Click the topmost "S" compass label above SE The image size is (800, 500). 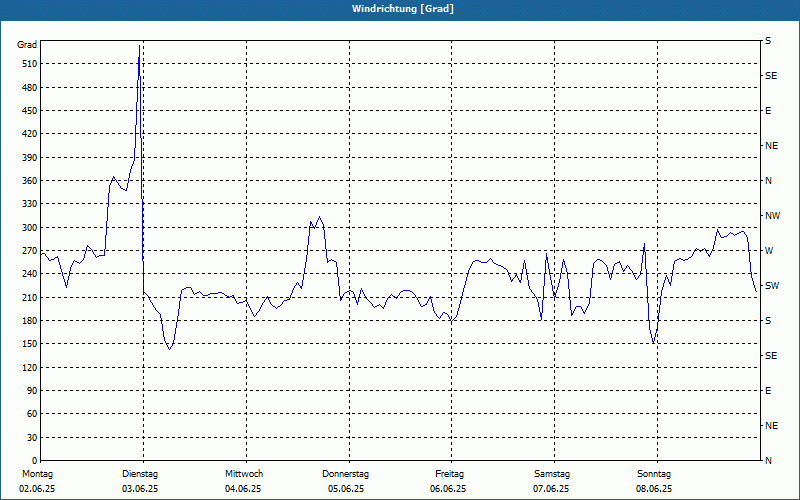click(768, 41)
